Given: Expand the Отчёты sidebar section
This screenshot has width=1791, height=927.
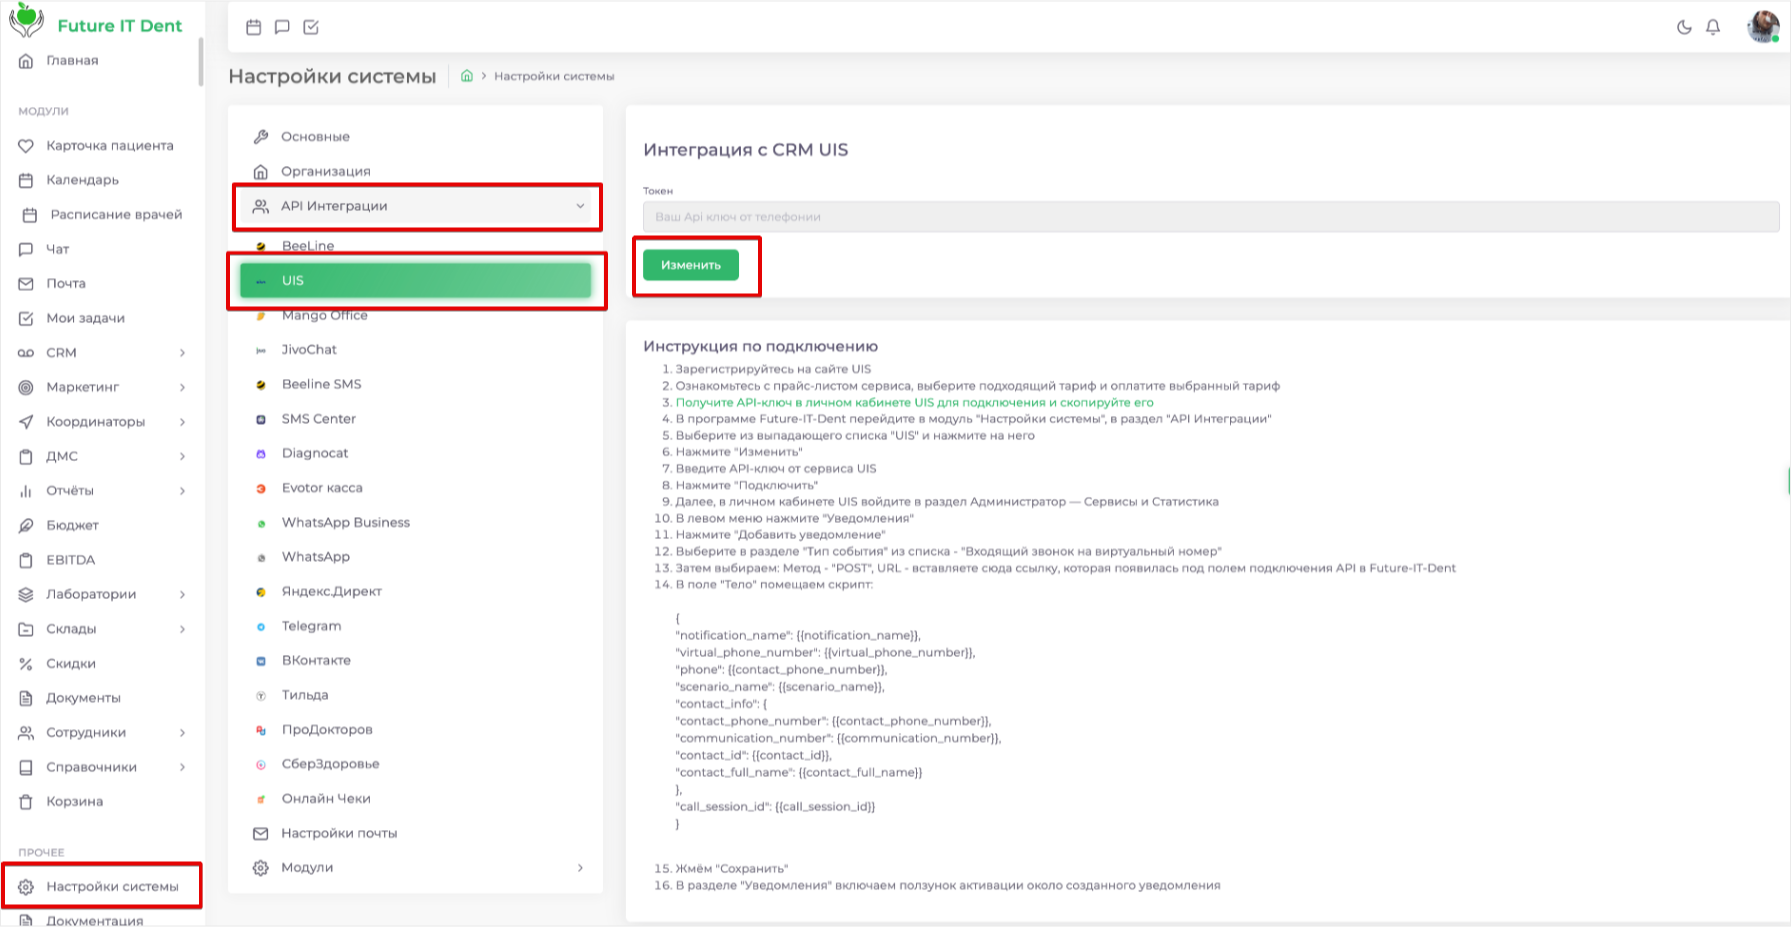Looking at the screenshot, I should coord(100,491).
